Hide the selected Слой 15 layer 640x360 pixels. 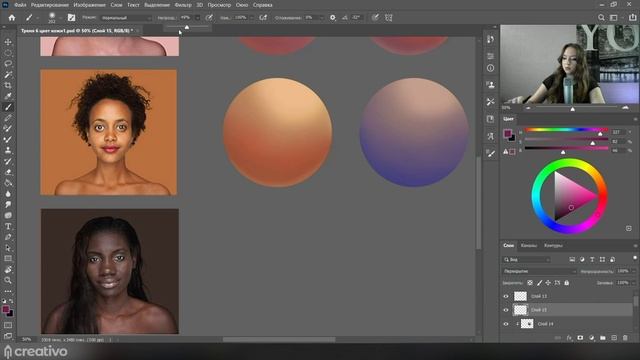506,310
